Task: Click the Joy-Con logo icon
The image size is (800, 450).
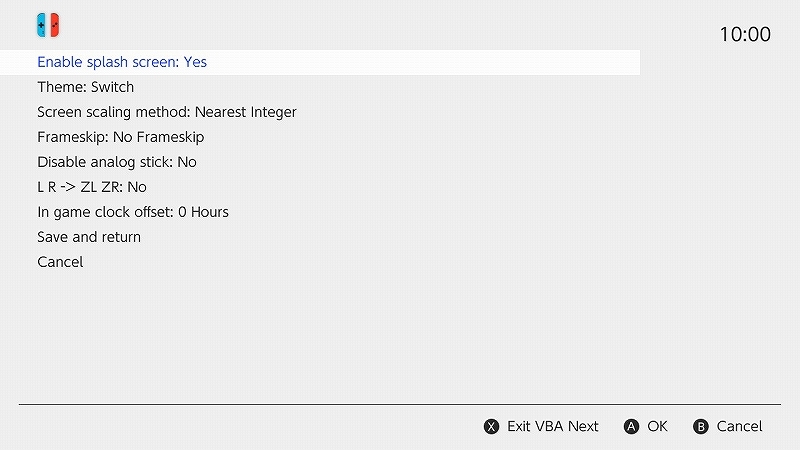Action: coord(48,24)
